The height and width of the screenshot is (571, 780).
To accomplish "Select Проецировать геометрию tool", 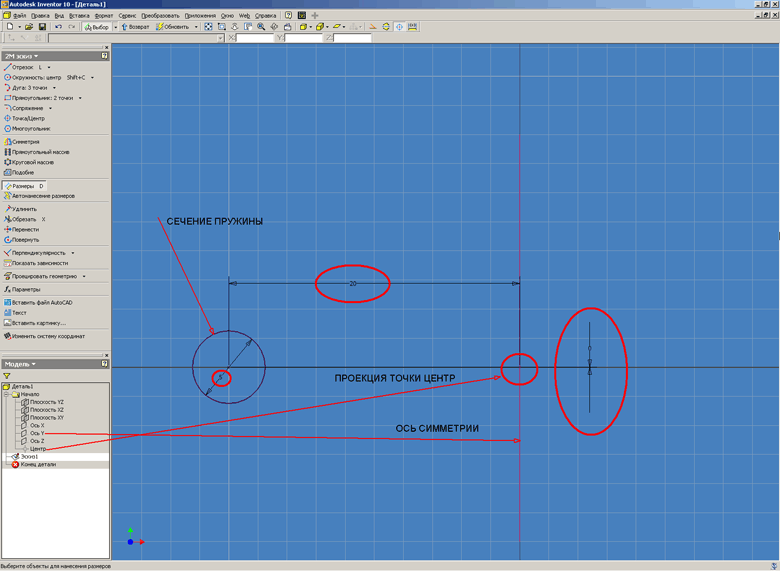I will click(x=40, y=276).
